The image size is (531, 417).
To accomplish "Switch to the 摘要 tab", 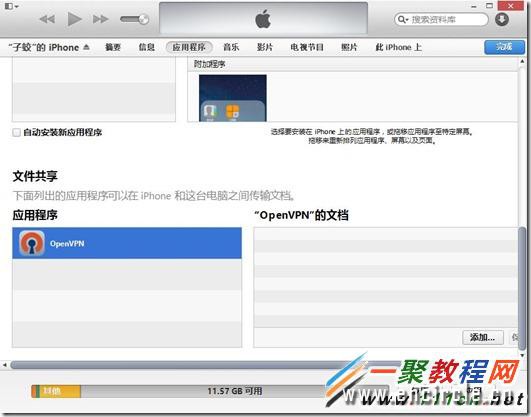I will coord(113,47).
